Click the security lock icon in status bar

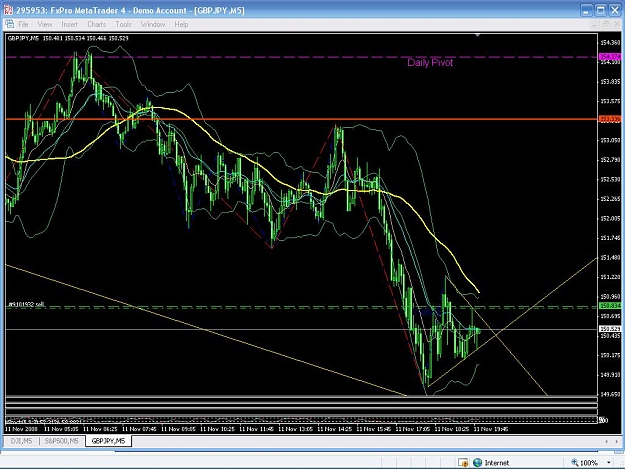463,462
